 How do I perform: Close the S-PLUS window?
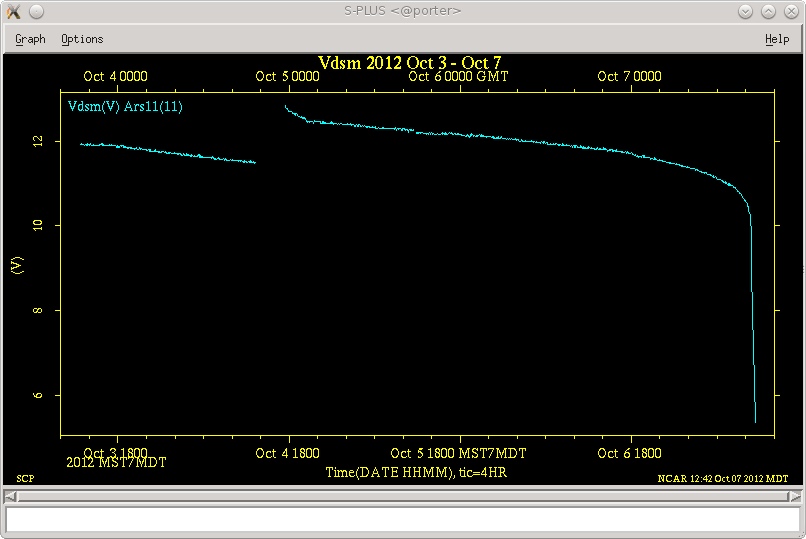click(x=790, y=11)
